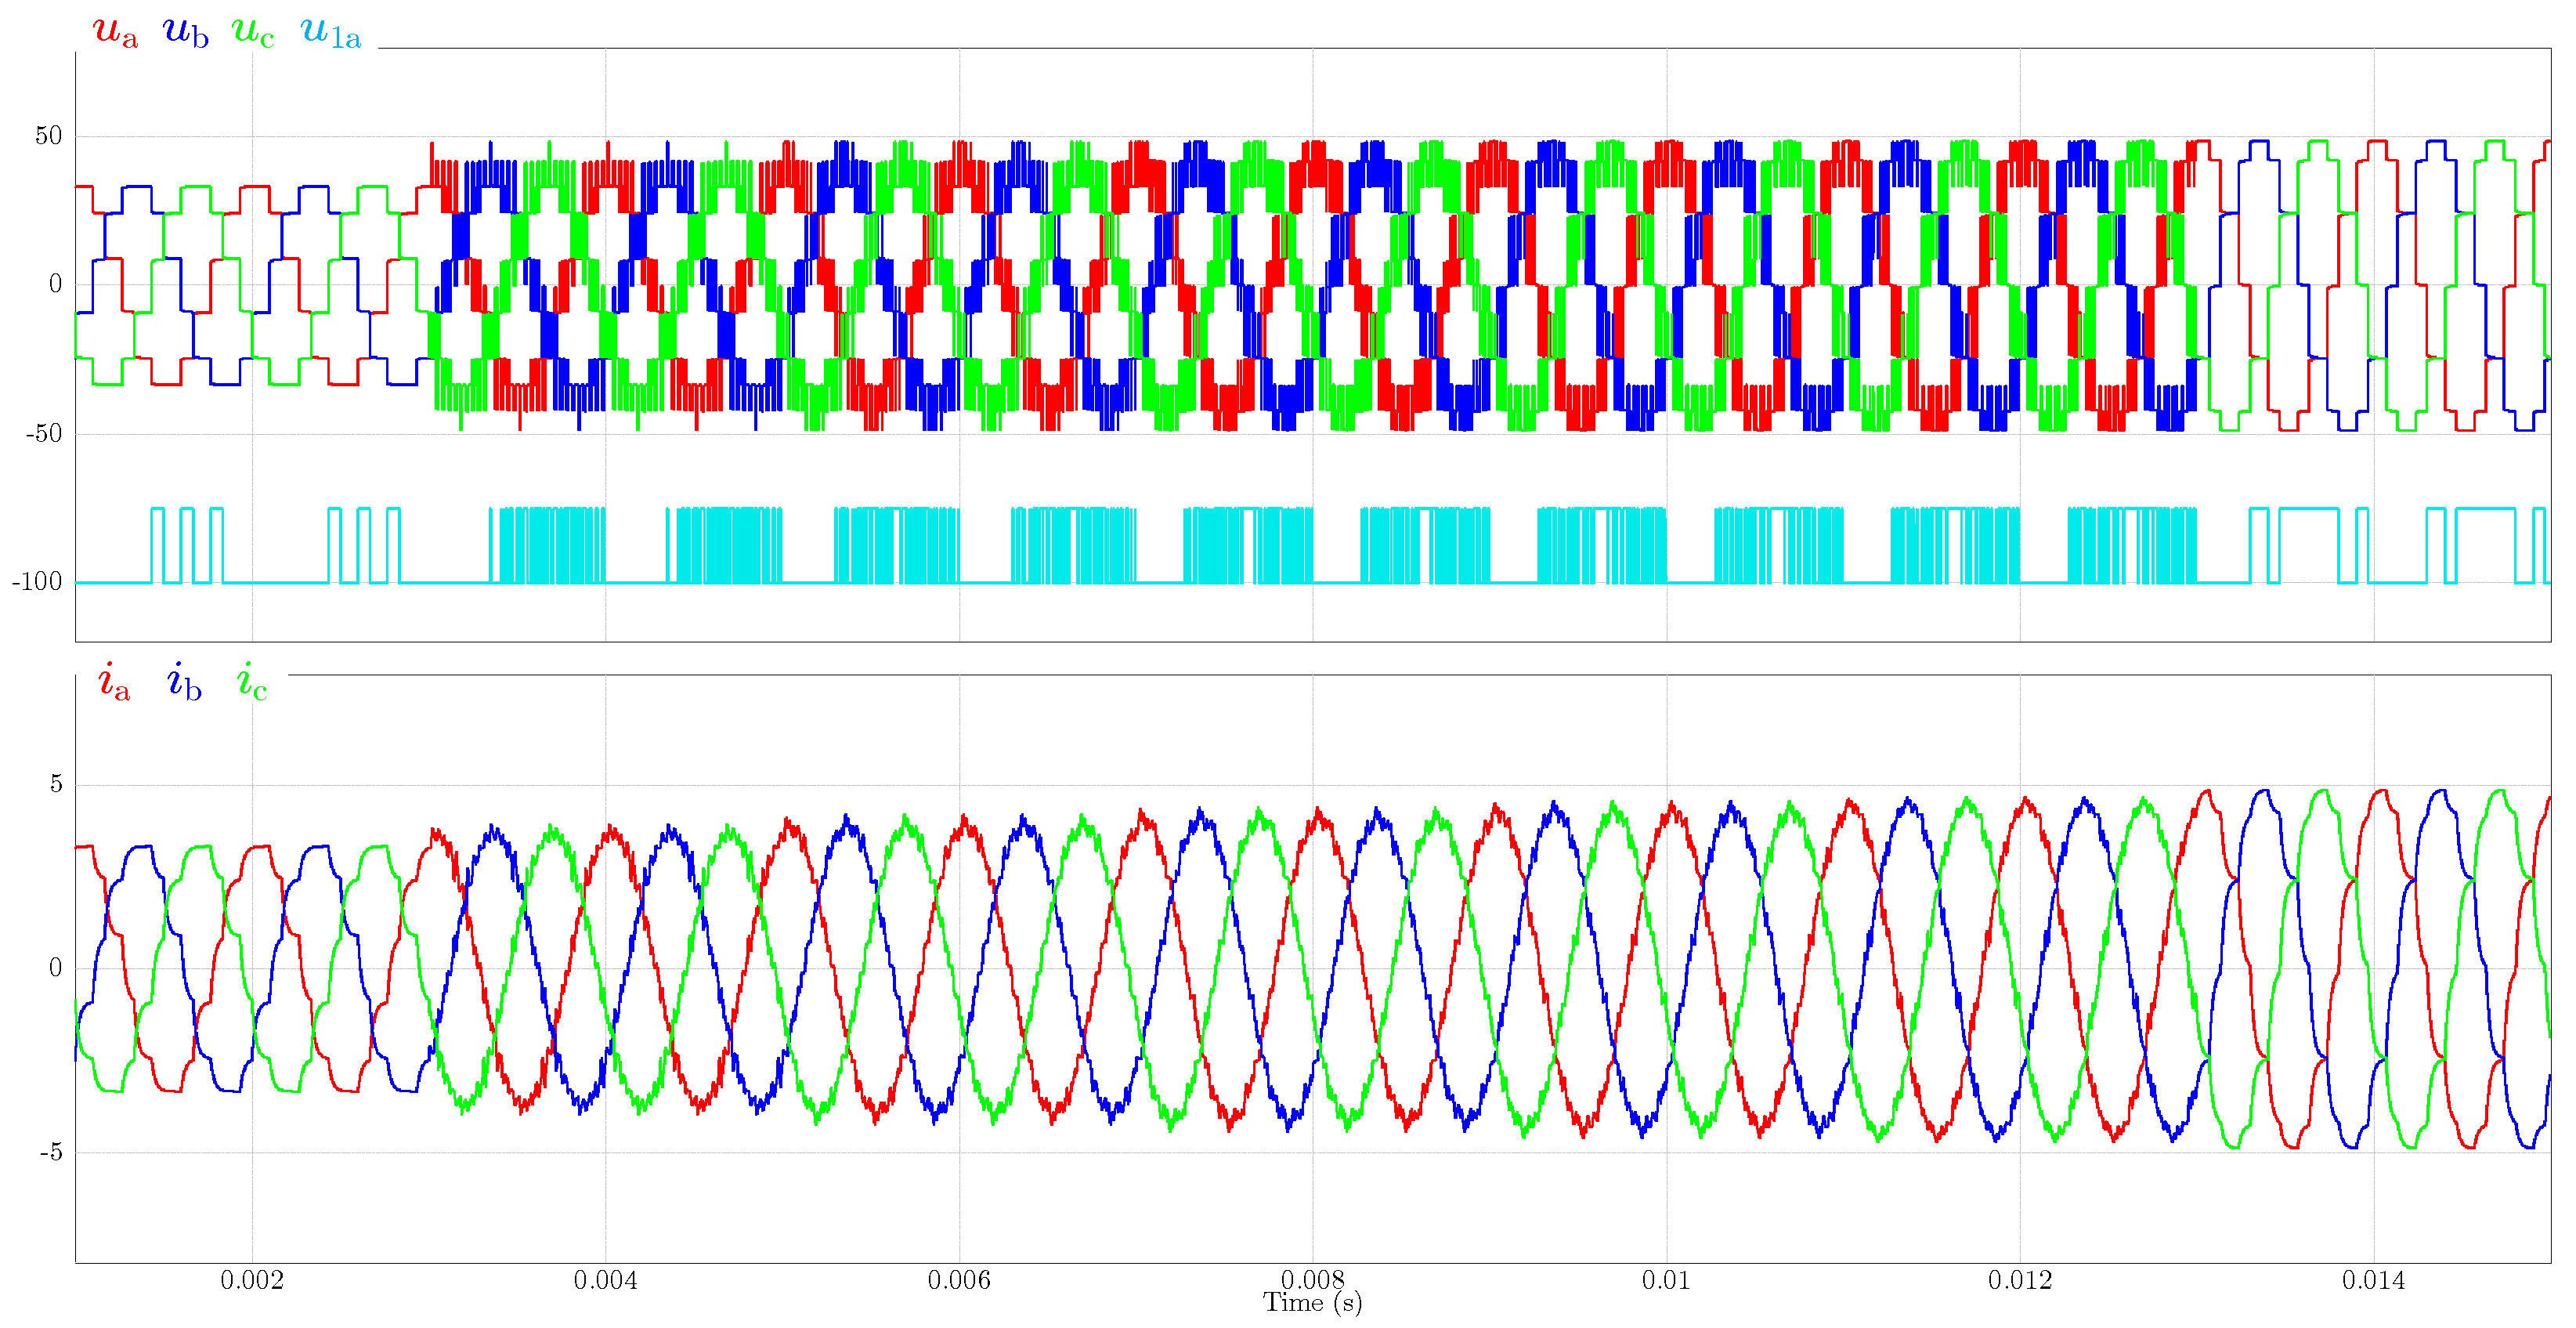Click the 0.006 time axis tick
2576x1328 pixels.
pos(959,1280)
